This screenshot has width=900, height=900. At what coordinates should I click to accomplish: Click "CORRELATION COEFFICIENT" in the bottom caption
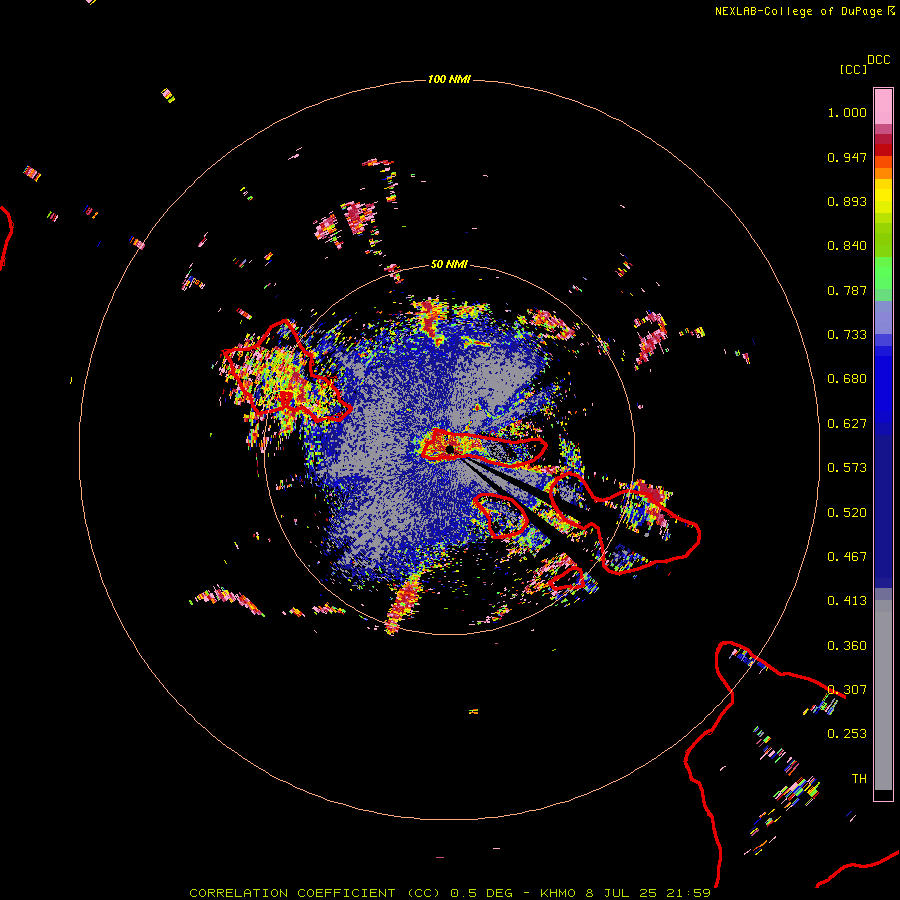[292, 893]
